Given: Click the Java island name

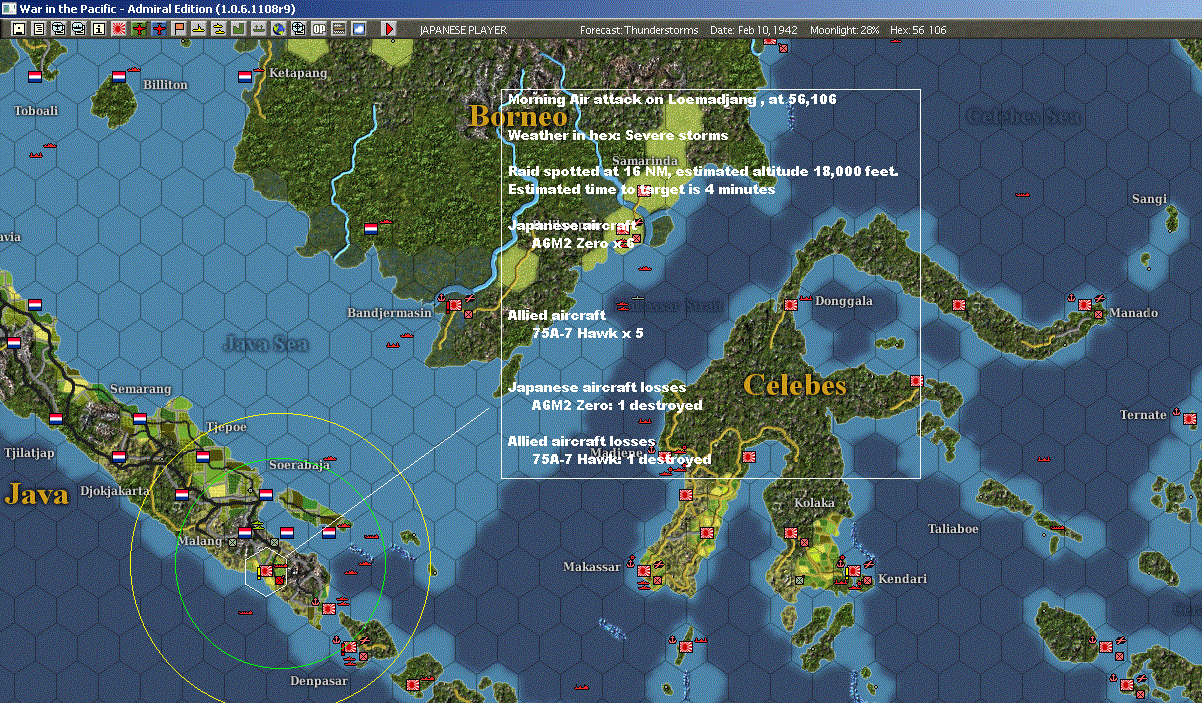Looking at the screenshot, I should click(37, 494).
